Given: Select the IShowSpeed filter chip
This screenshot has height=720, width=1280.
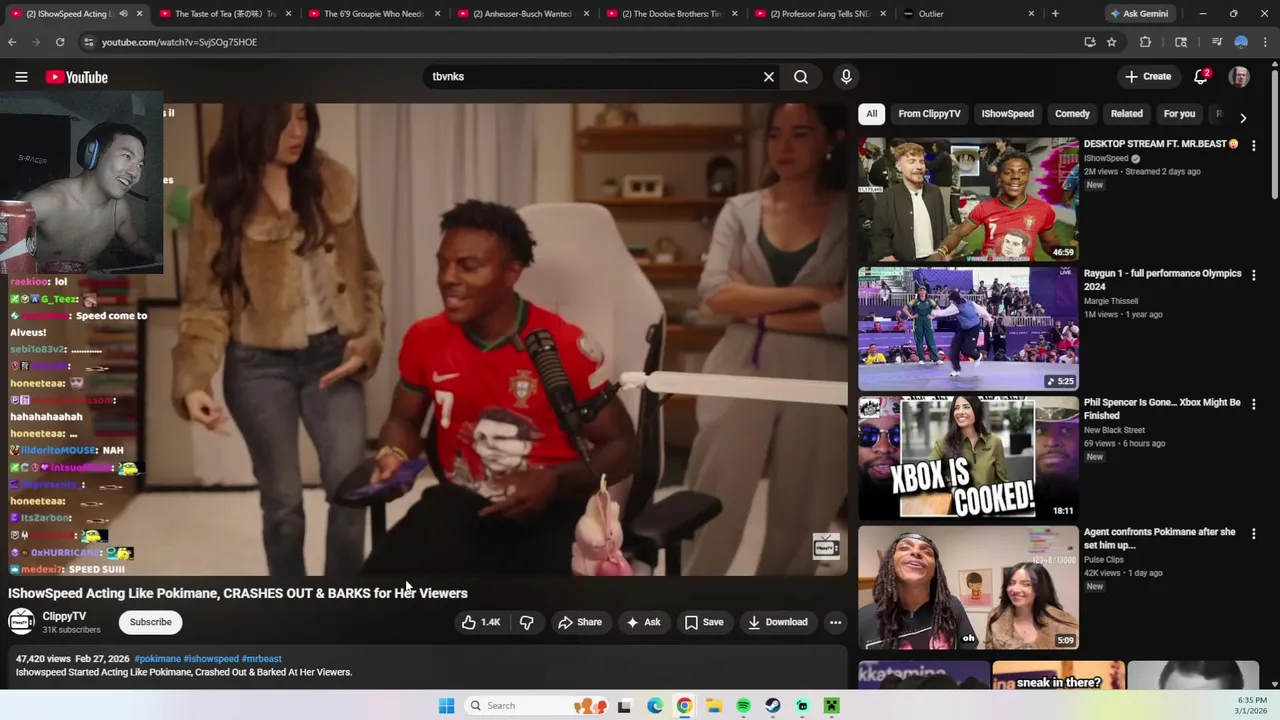Looking at the screenshot, I should (x=1007, y=114).
